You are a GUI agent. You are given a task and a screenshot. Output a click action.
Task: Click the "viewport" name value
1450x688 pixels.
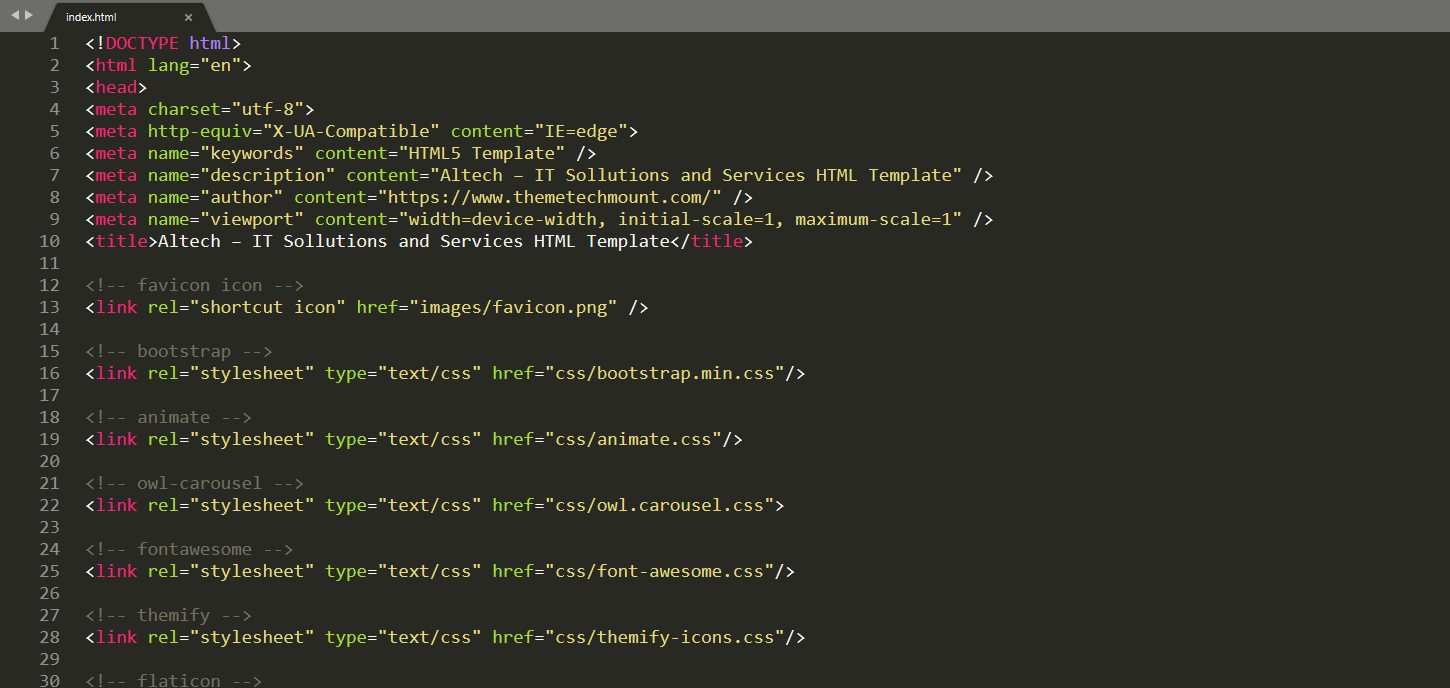(x=252, y=219)
